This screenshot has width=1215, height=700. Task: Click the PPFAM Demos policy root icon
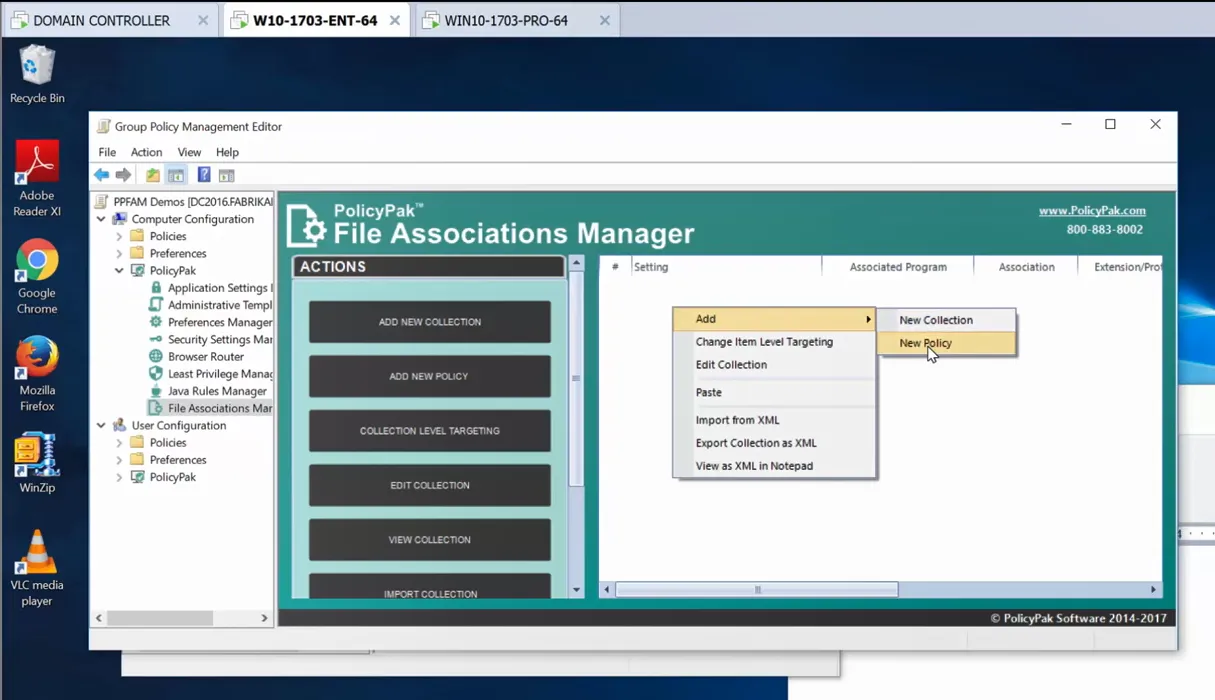[102, 201]
